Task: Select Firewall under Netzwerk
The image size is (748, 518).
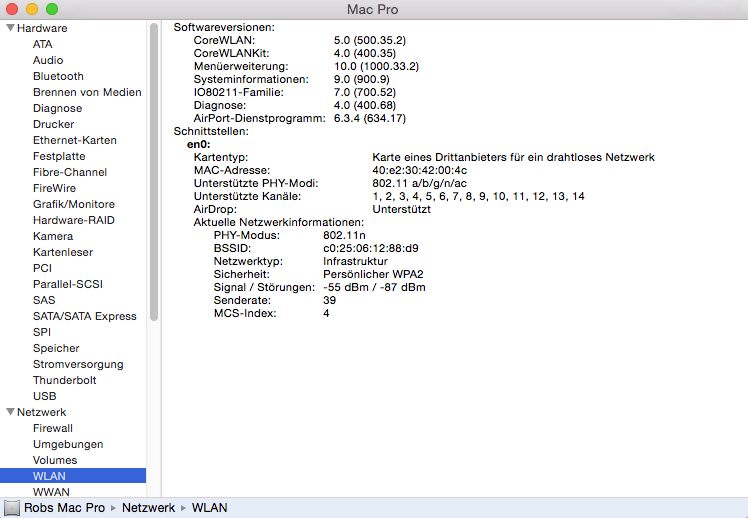Action: tap(52, 428)
